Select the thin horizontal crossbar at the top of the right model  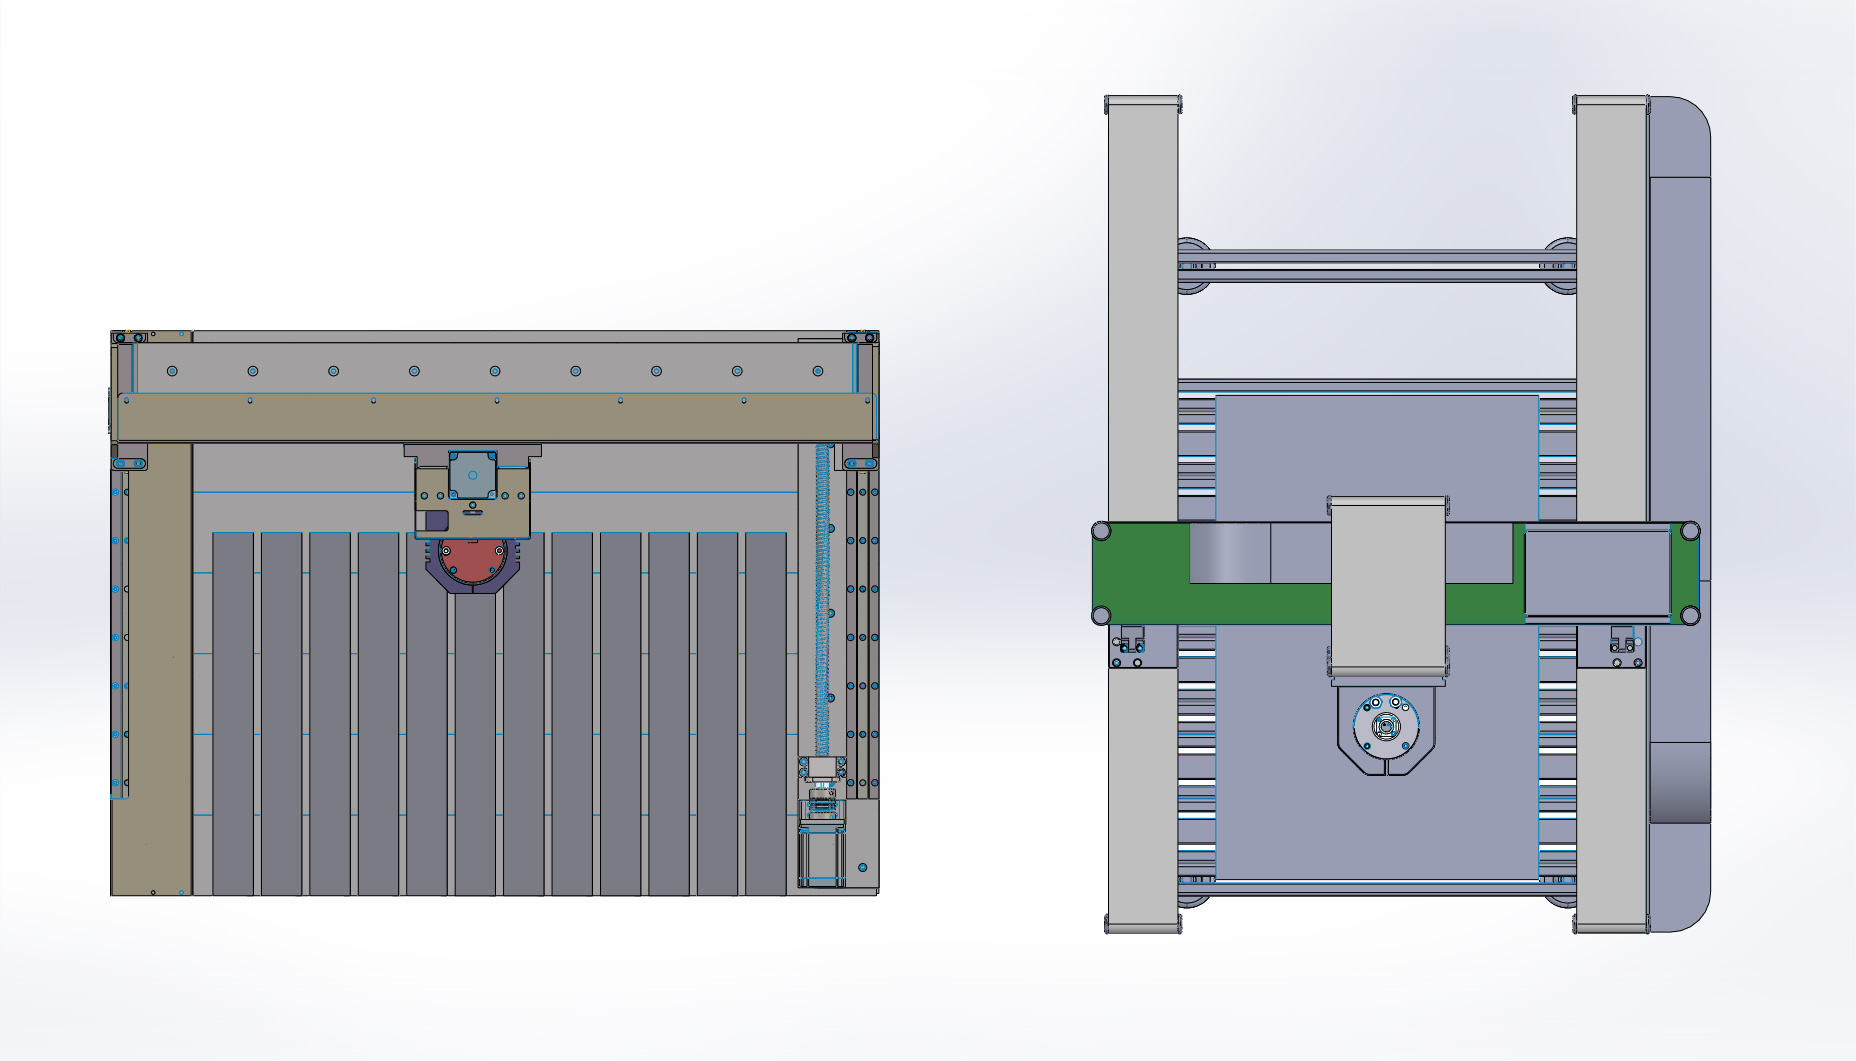[x=1377, y=266]
